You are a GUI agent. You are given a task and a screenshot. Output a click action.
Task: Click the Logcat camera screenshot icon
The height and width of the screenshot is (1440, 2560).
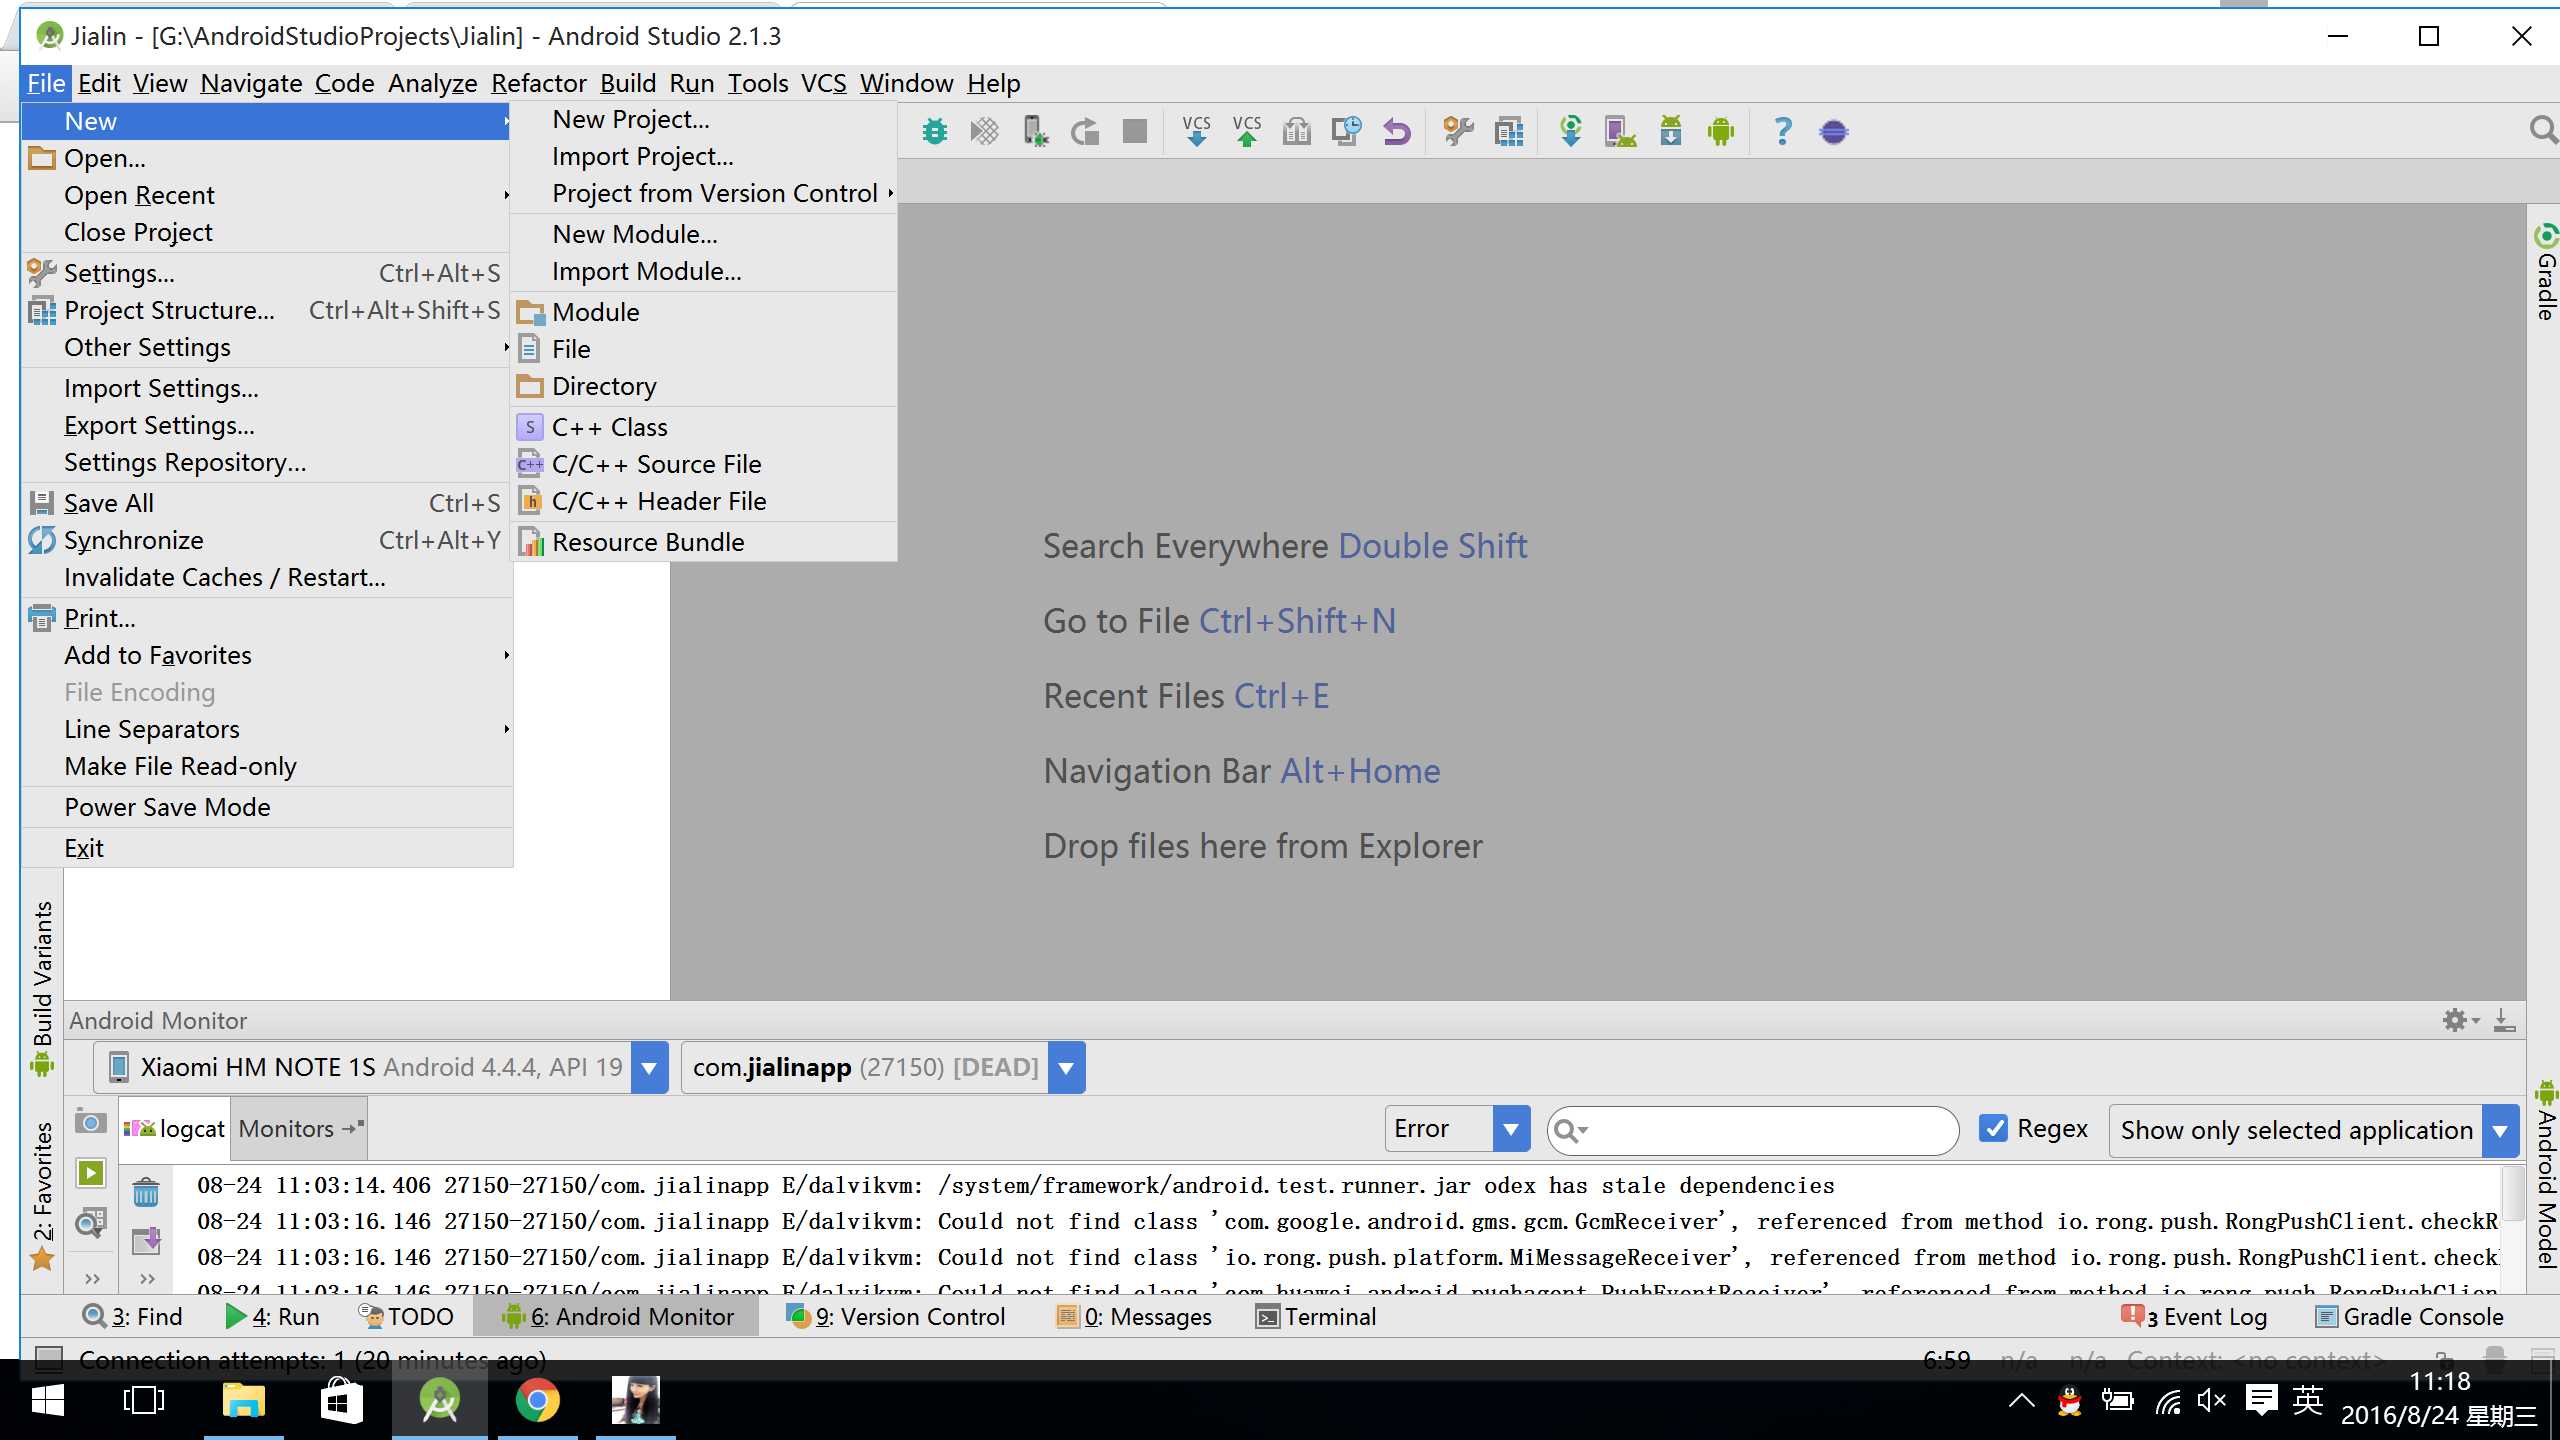[91, 1122]
